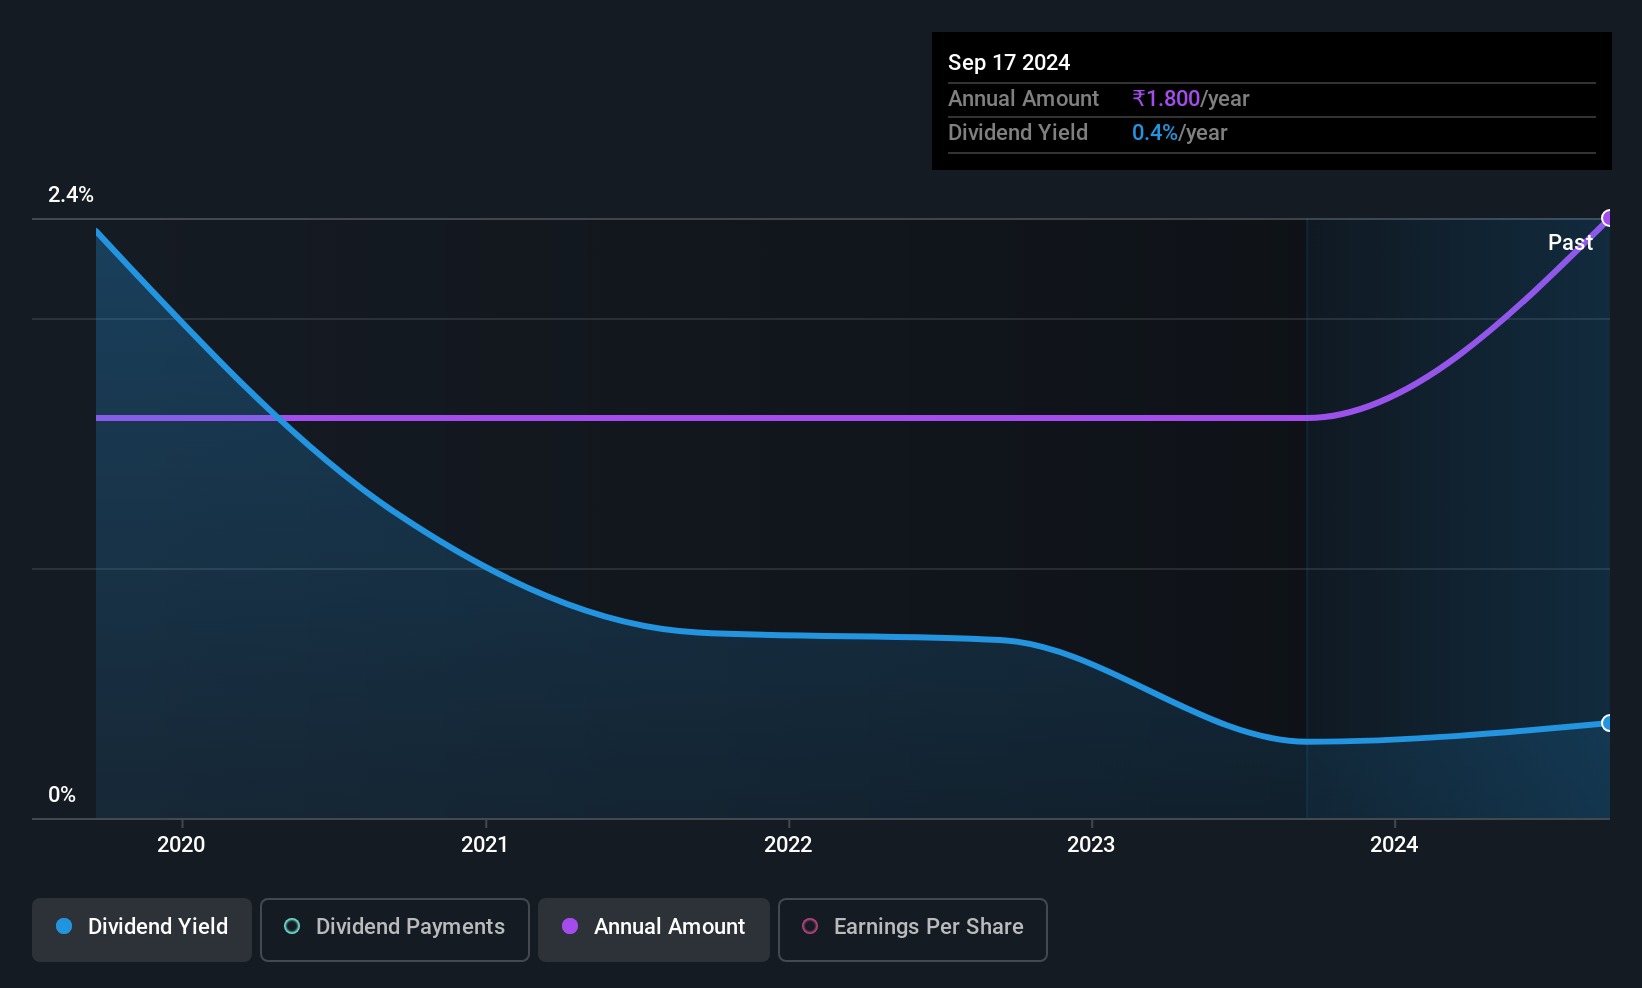Click the blue Dividend Yield legend dot
This screenshot has height=988, width=1642.
[x=64, y=926]
